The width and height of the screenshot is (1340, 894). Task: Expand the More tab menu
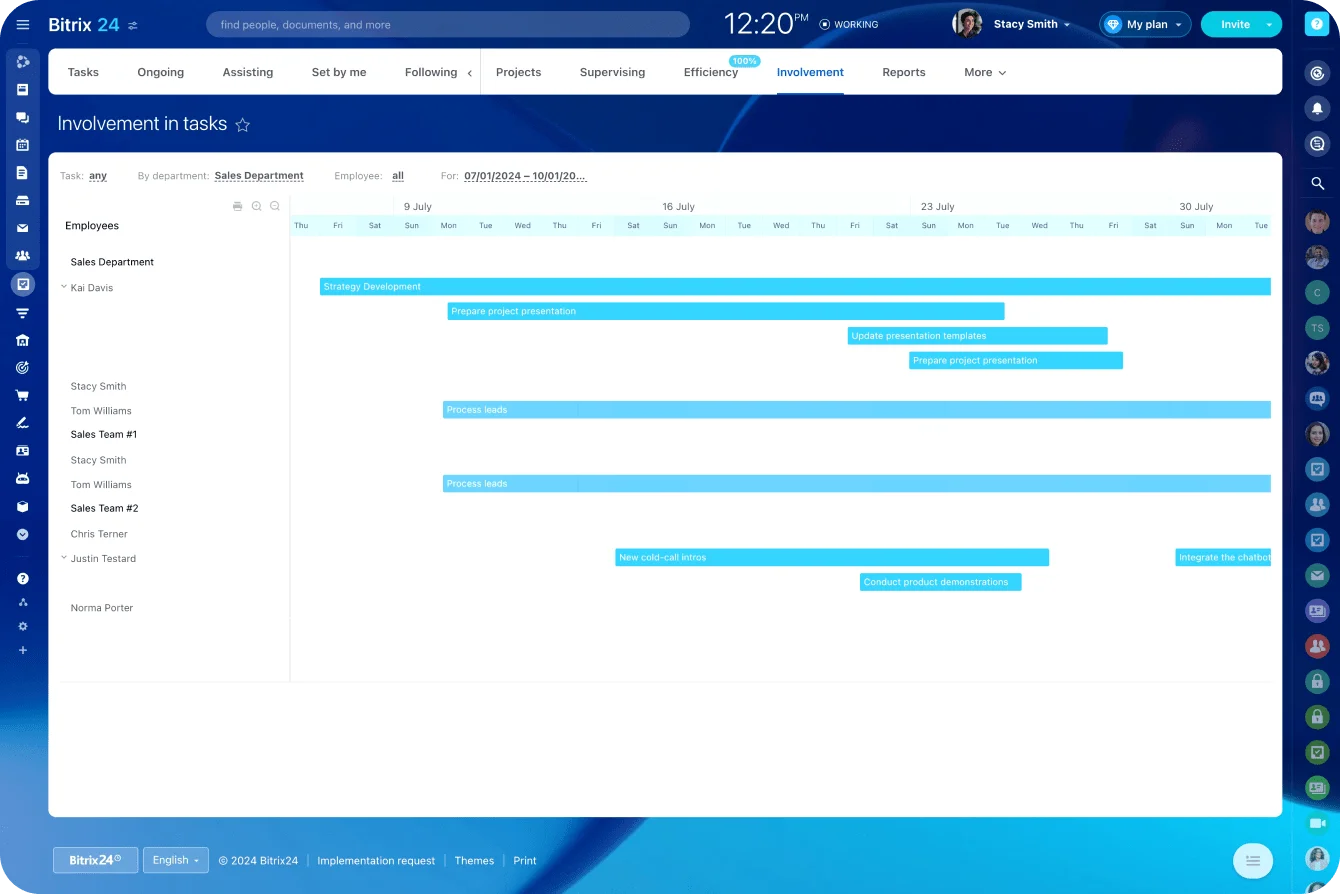tap(984, 72)
